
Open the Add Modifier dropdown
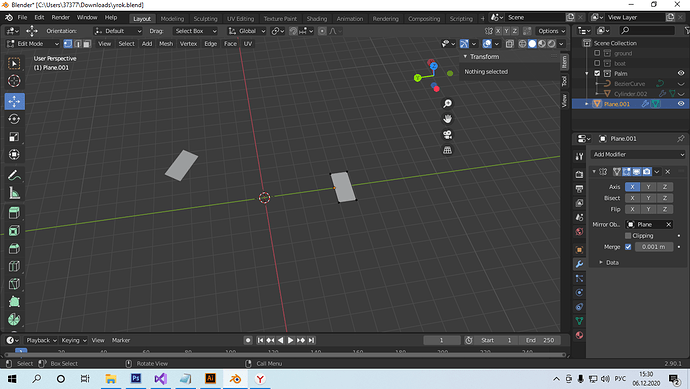tap(638, 154)
